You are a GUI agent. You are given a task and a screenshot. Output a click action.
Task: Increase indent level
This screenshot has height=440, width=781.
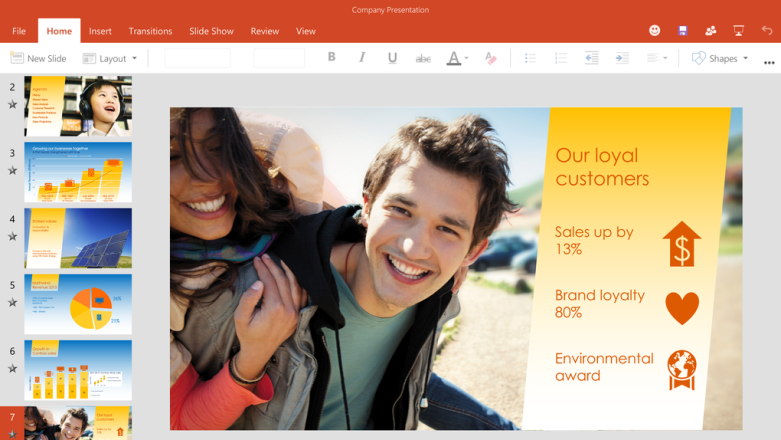[x=622, y=58]
